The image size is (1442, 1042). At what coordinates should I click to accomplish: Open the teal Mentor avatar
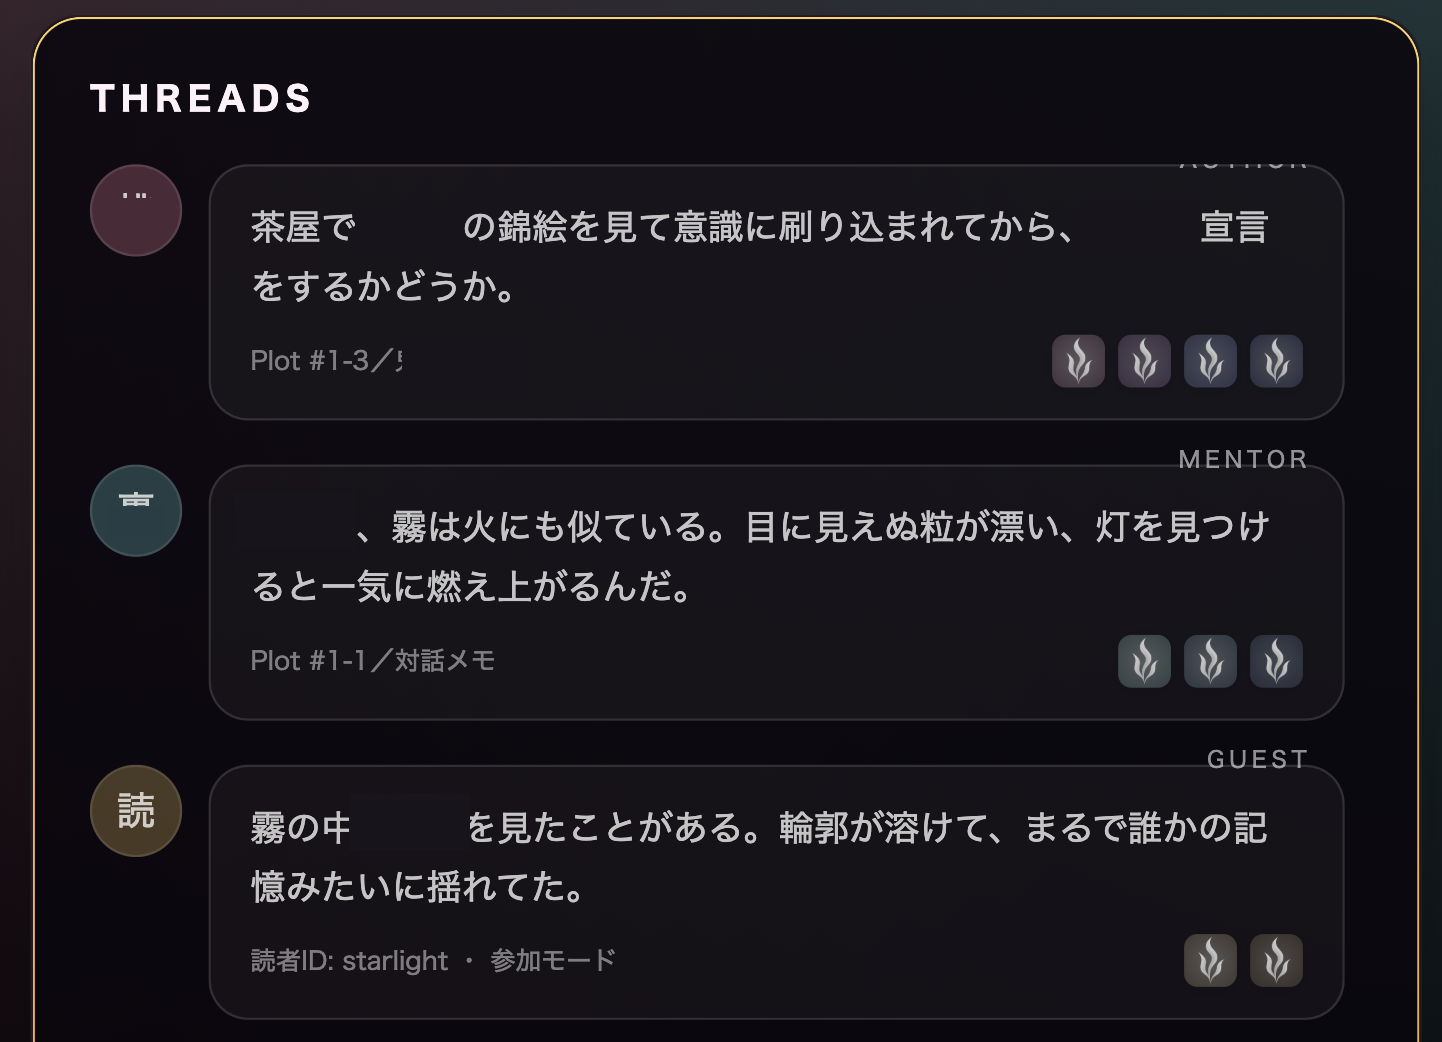coord(136,511)
